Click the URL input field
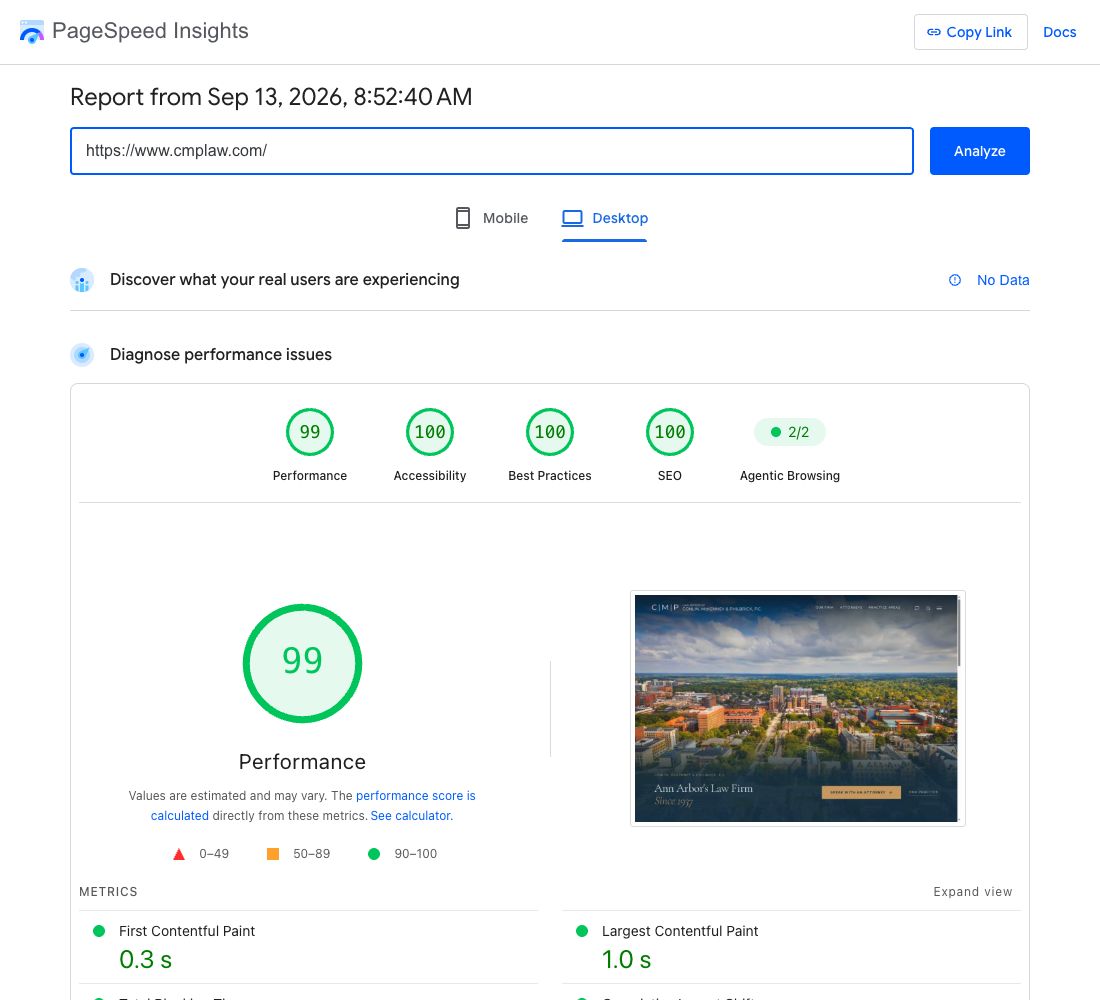 tap(492, 151)
